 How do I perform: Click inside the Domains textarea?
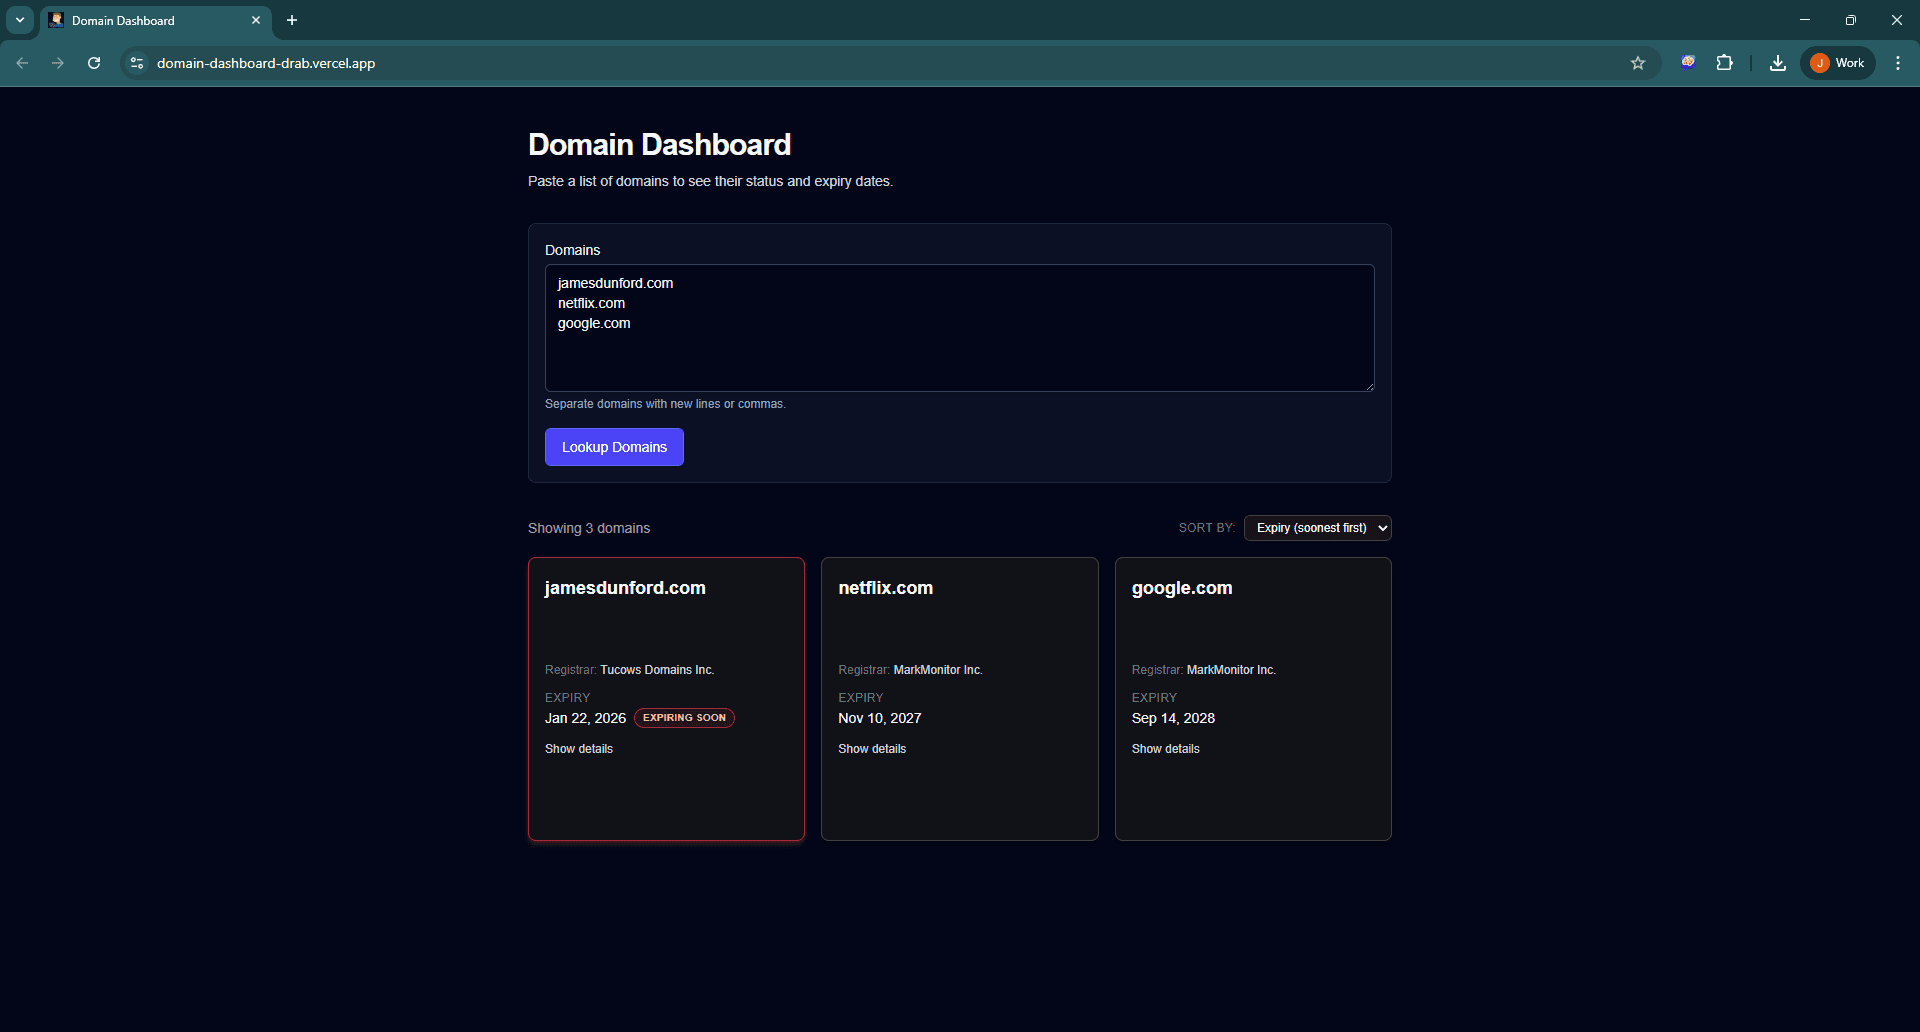click(x=959, y=328)
